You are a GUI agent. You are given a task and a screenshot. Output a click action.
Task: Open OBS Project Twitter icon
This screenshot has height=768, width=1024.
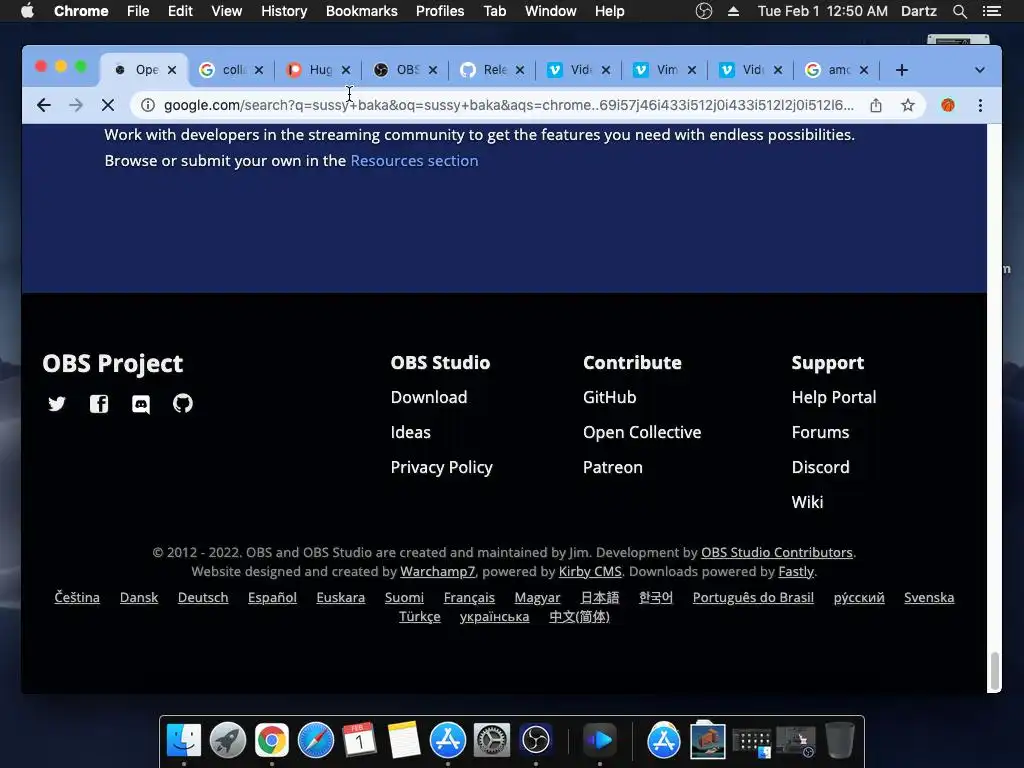point(57,404)
